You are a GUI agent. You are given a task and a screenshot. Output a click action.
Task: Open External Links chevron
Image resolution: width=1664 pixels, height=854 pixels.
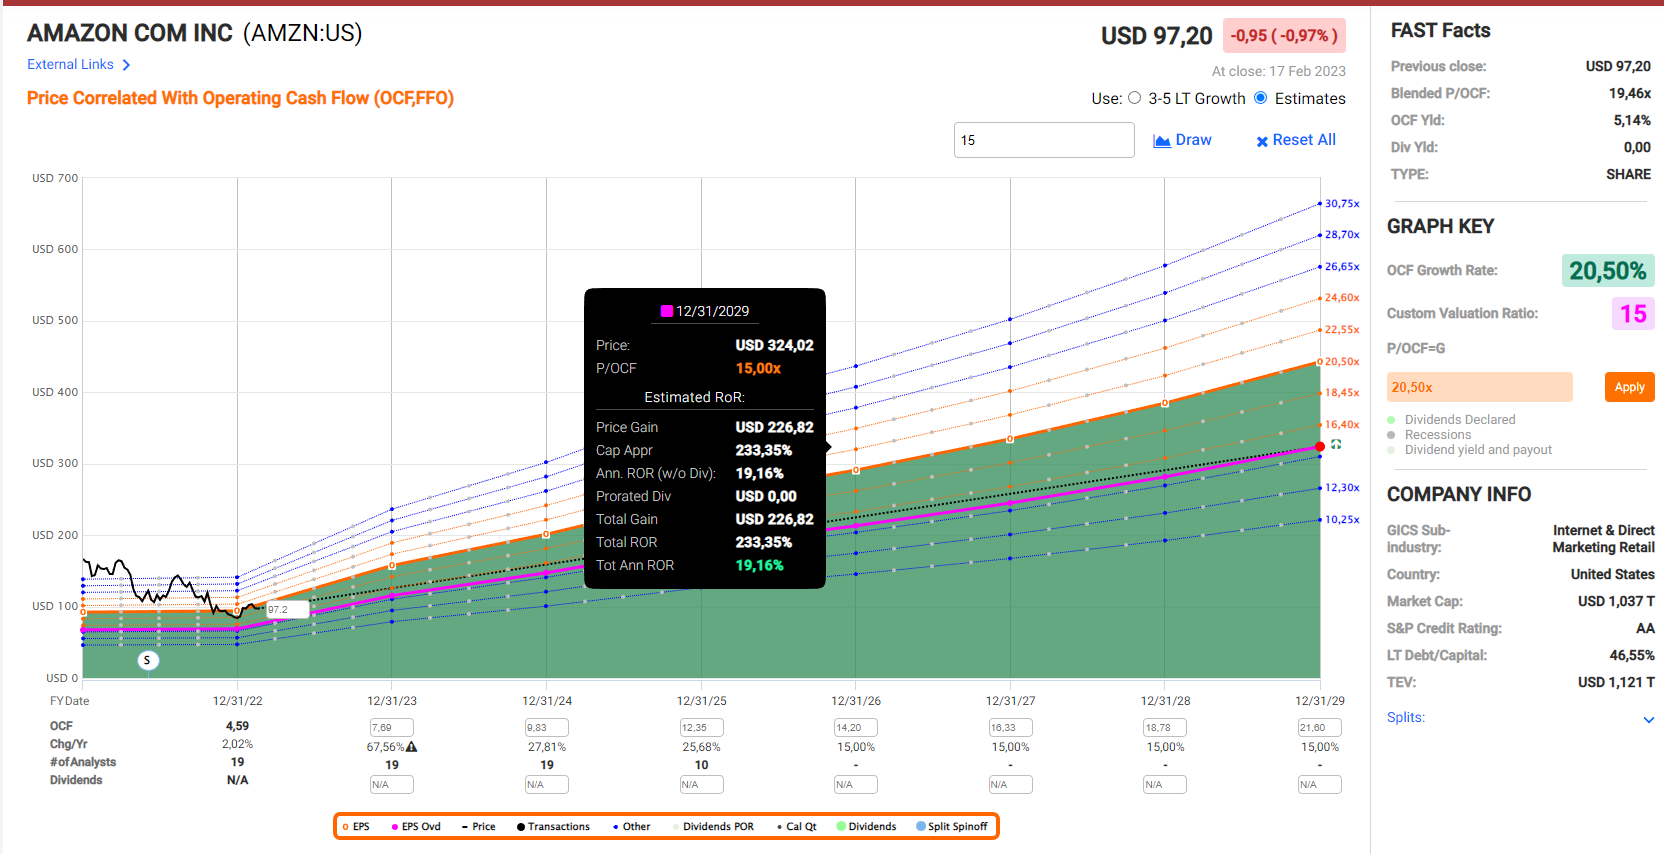coord(126,65)
